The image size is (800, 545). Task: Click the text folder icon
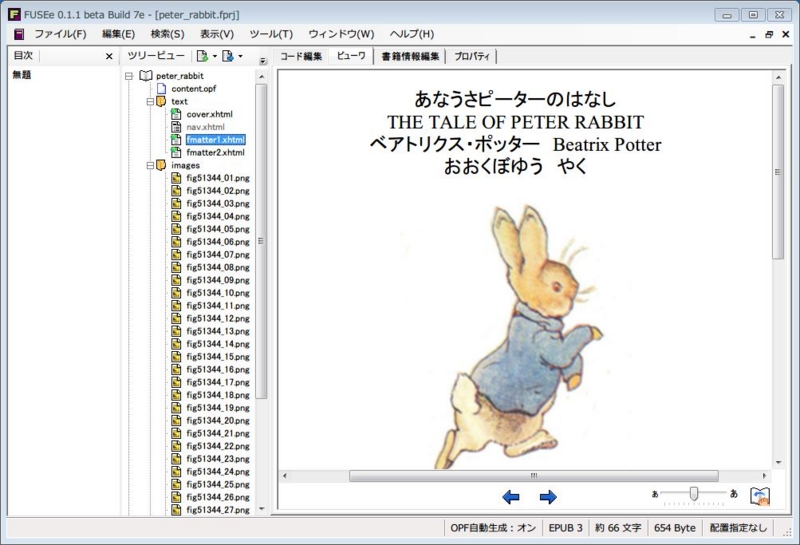pos(161,101)
